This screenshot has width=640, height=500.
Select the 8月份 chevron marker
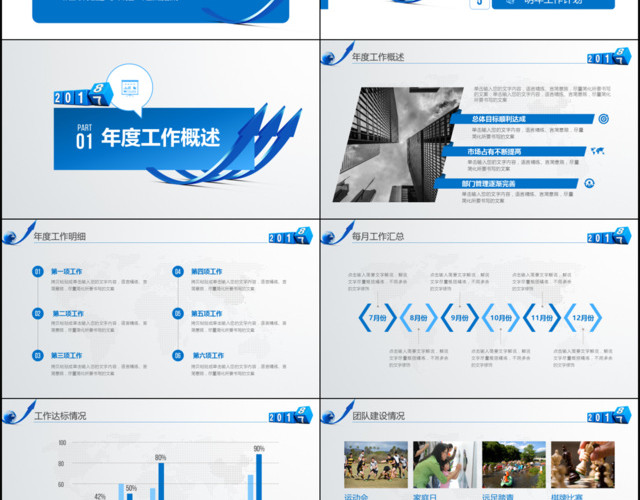coord(418,318)
